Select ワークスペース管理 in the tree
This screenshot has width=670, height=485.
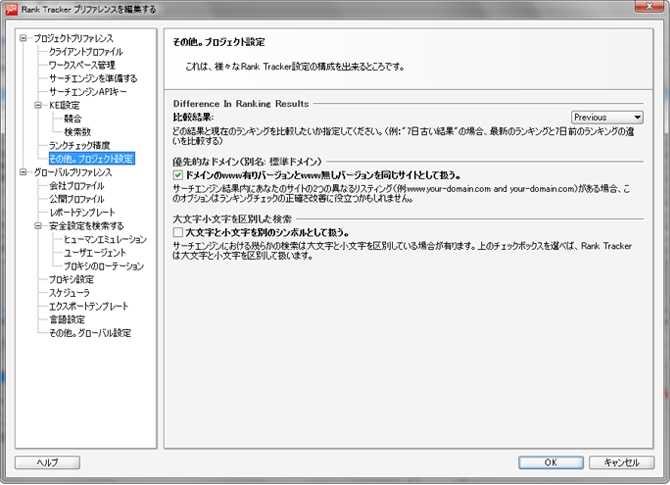click(x=82, y=65)
